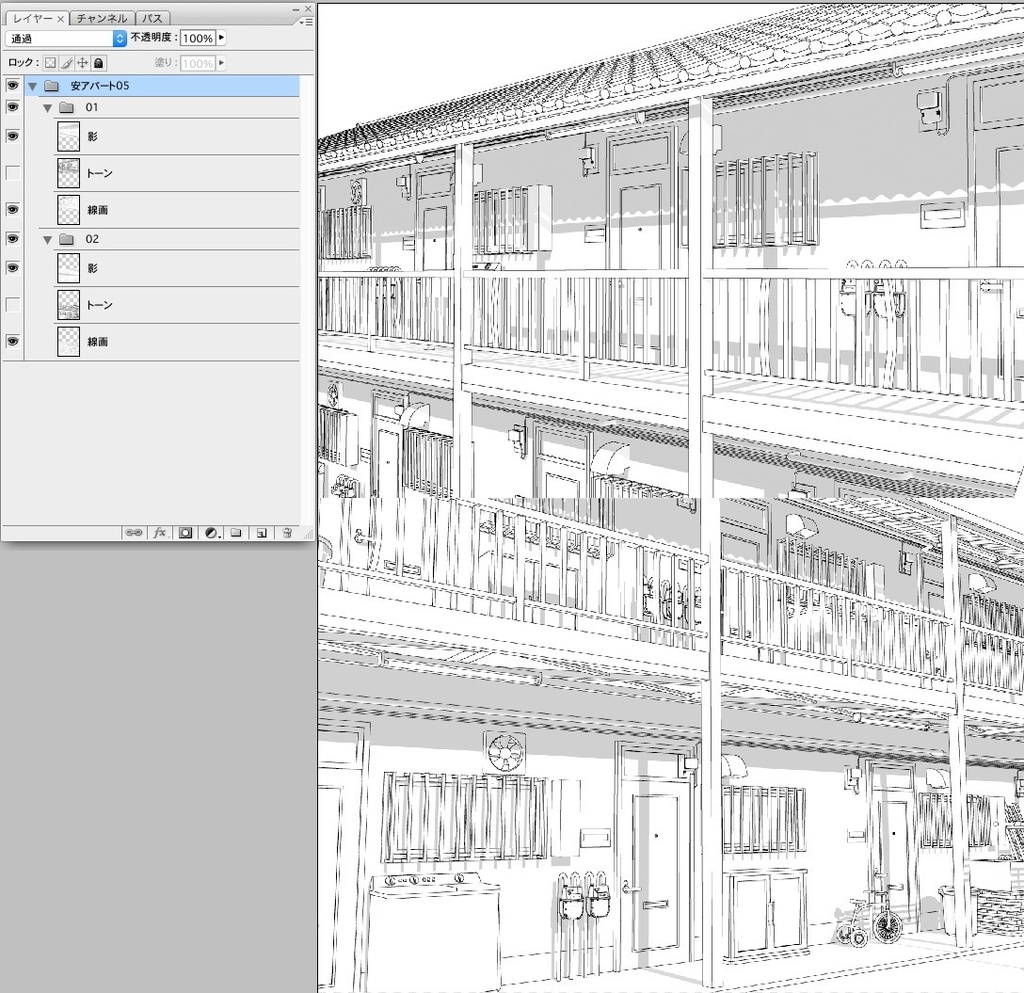Select the 安アパート05 group name
Image resolution: width=1024 pixels, height=993 pixels.
[100, 86]
